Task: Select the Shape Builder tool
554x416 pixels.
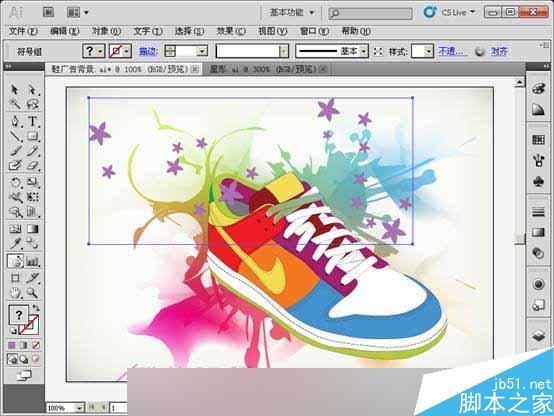Action: (x=14, y=212)
